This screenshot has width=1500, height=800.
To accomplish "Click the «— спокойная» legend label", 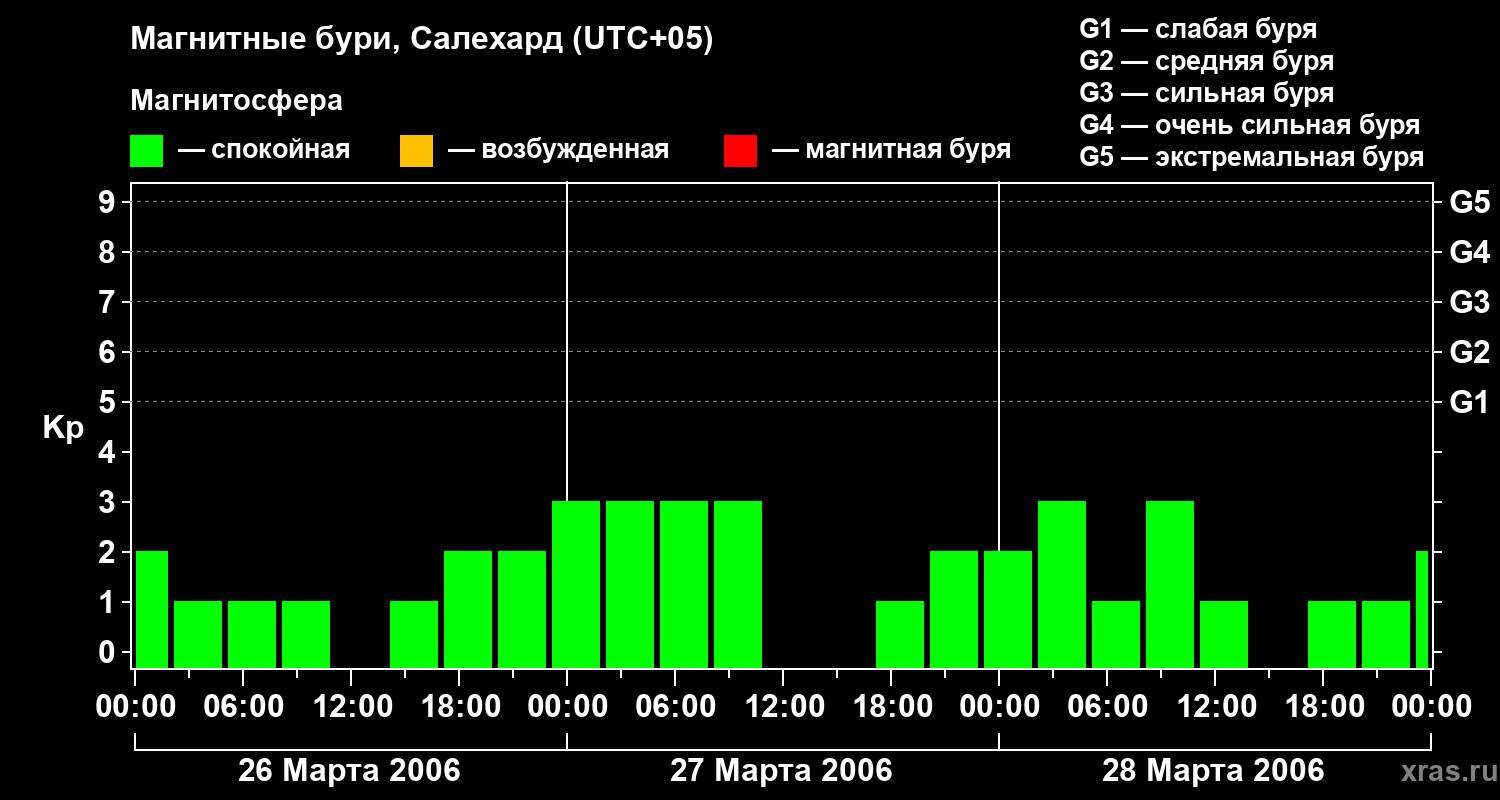I will tap(264, 150).
